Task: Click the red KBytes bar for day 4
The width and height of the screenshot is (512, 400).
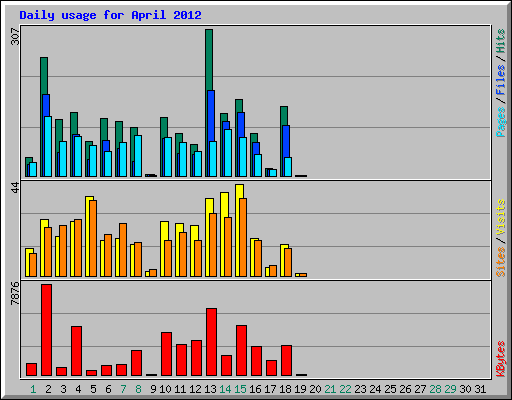Action: click(76, 351)
